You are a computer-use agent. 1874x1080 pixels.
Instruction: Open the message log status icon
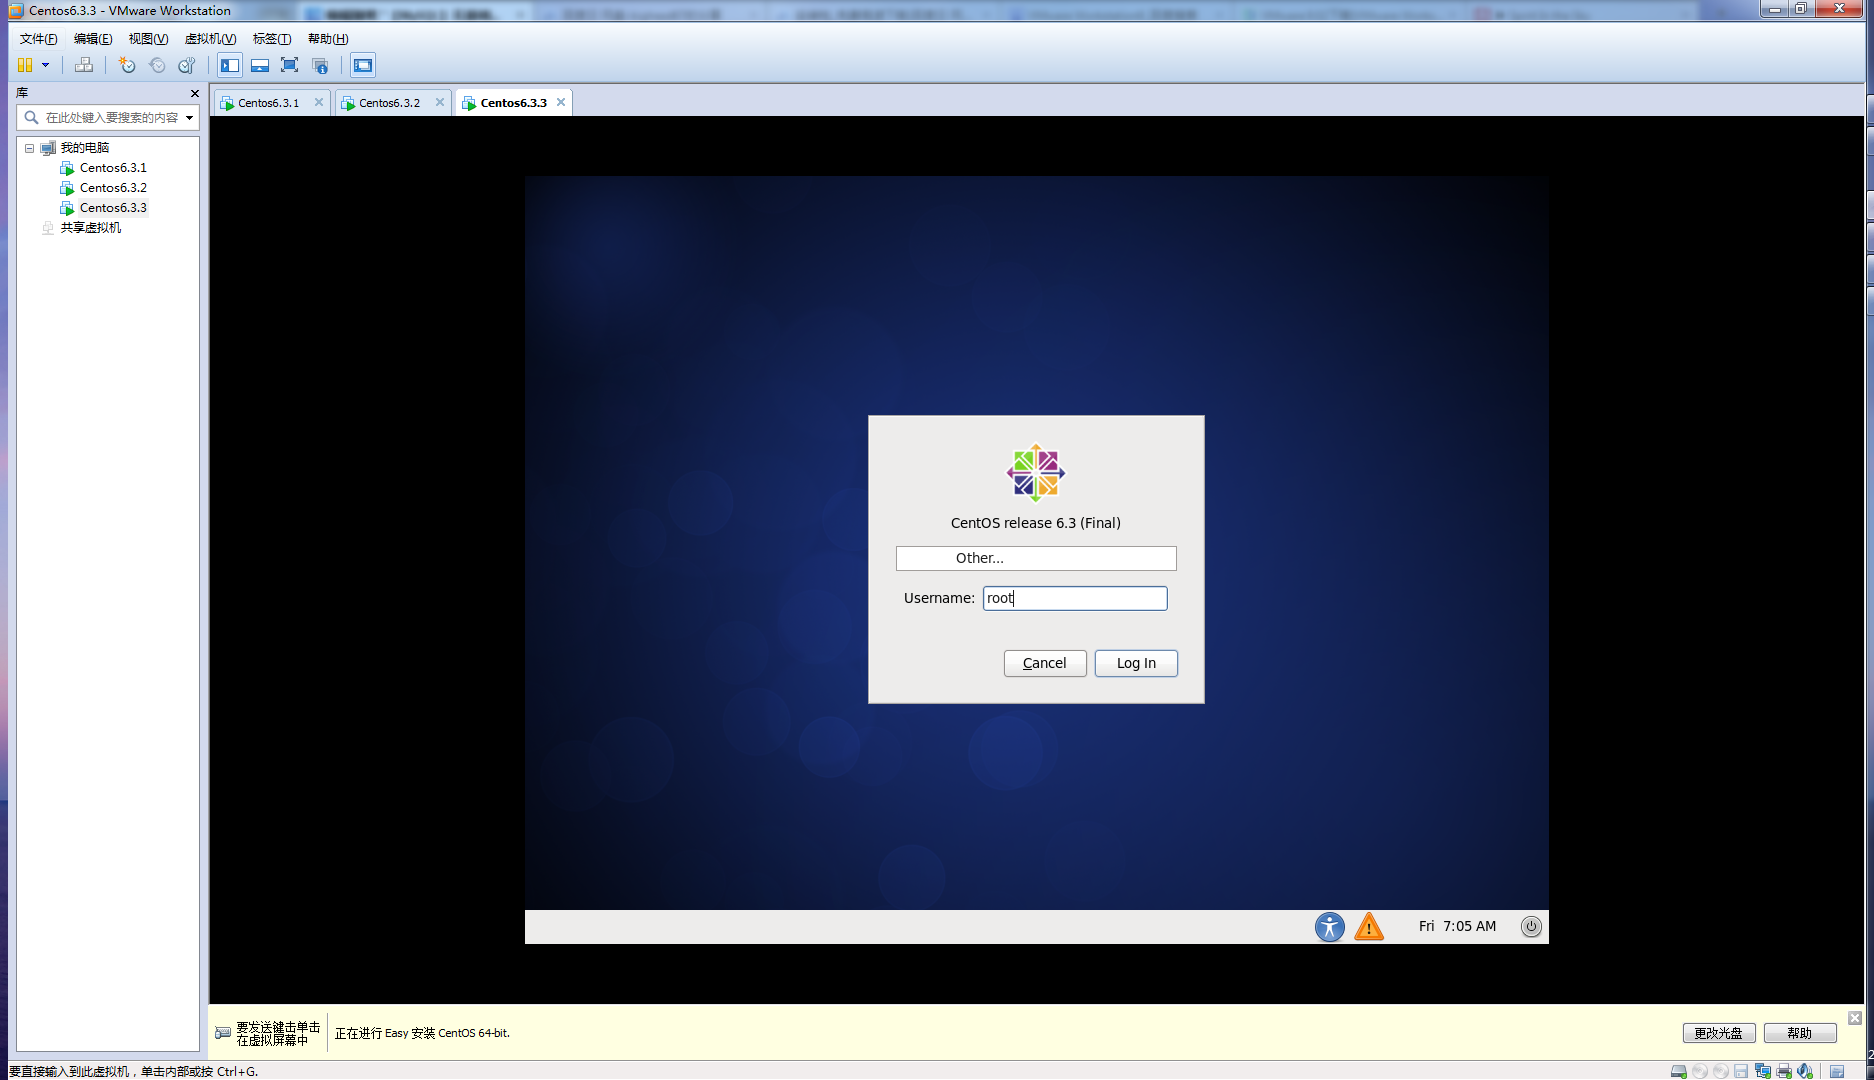[1837, 1071]
